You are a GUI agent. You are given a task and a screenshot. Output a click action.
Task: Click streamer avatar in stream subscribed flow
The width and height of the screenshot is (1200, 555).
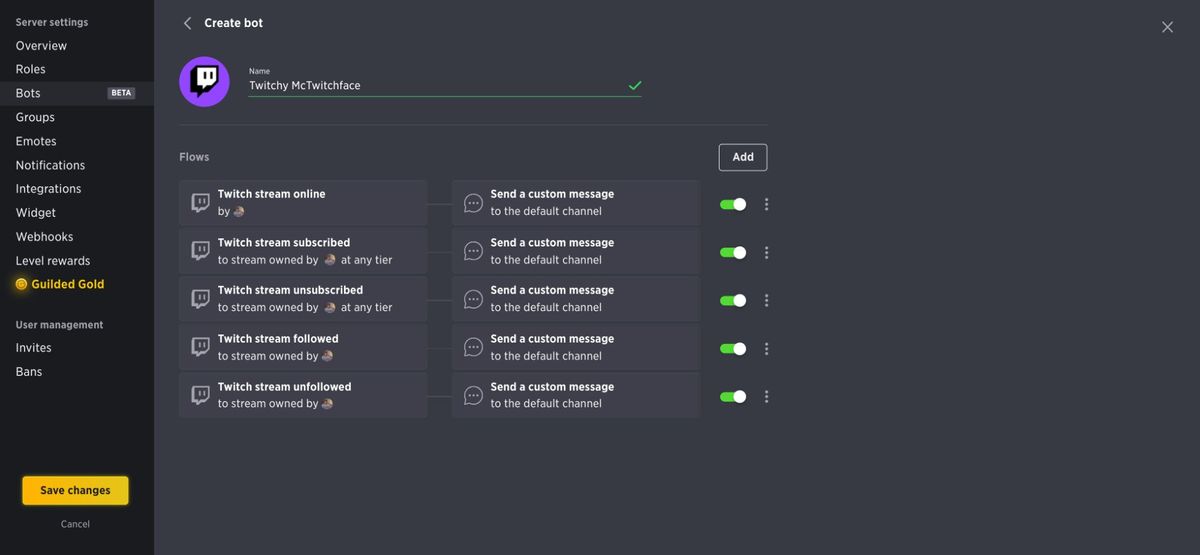330,260
